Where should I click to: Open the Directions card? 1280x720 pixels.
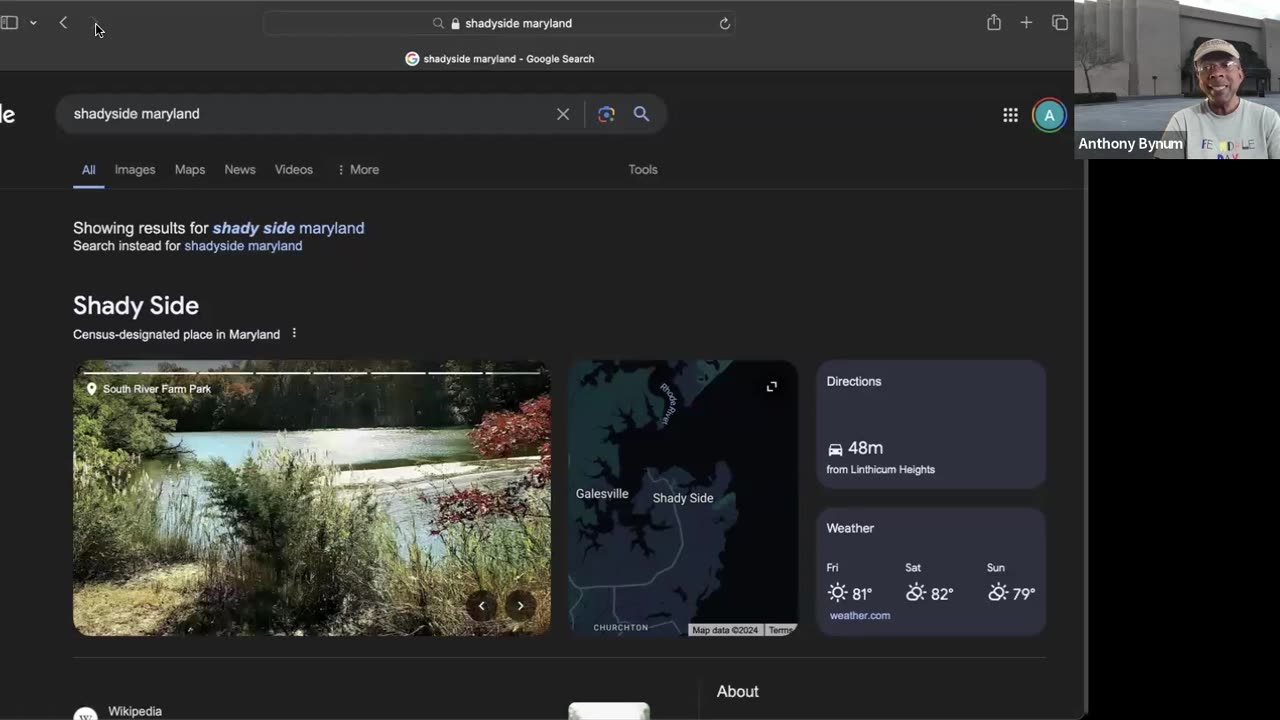click(x=931, y=424)
